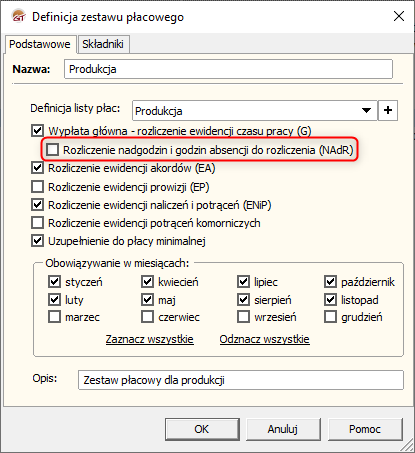Enable Rozliczenie ewidencji prowizji (EP)
This screenshot has height=453, width=415.
[37, 187]
